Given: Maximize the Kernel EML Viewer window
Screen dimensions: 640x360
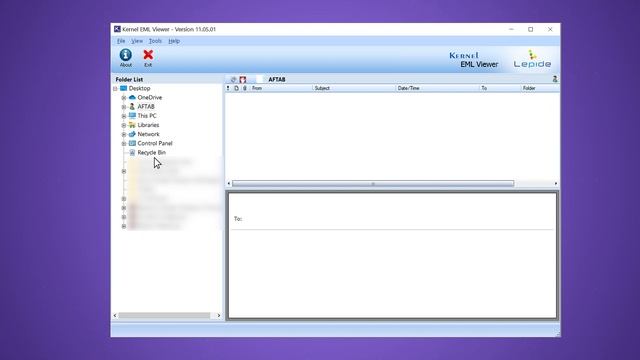Looking at the screenshot, I should (x=531, y=29).
